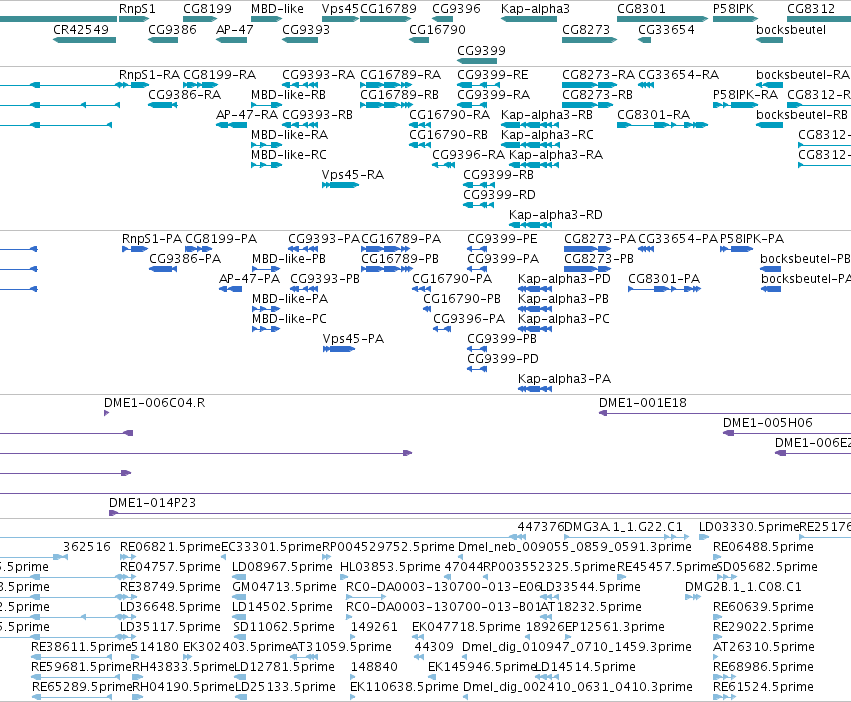The height and width of the screenshot is (702, 851).
Task: Select the RE38611.5prime EST label
Action: (x=81, y=647)
